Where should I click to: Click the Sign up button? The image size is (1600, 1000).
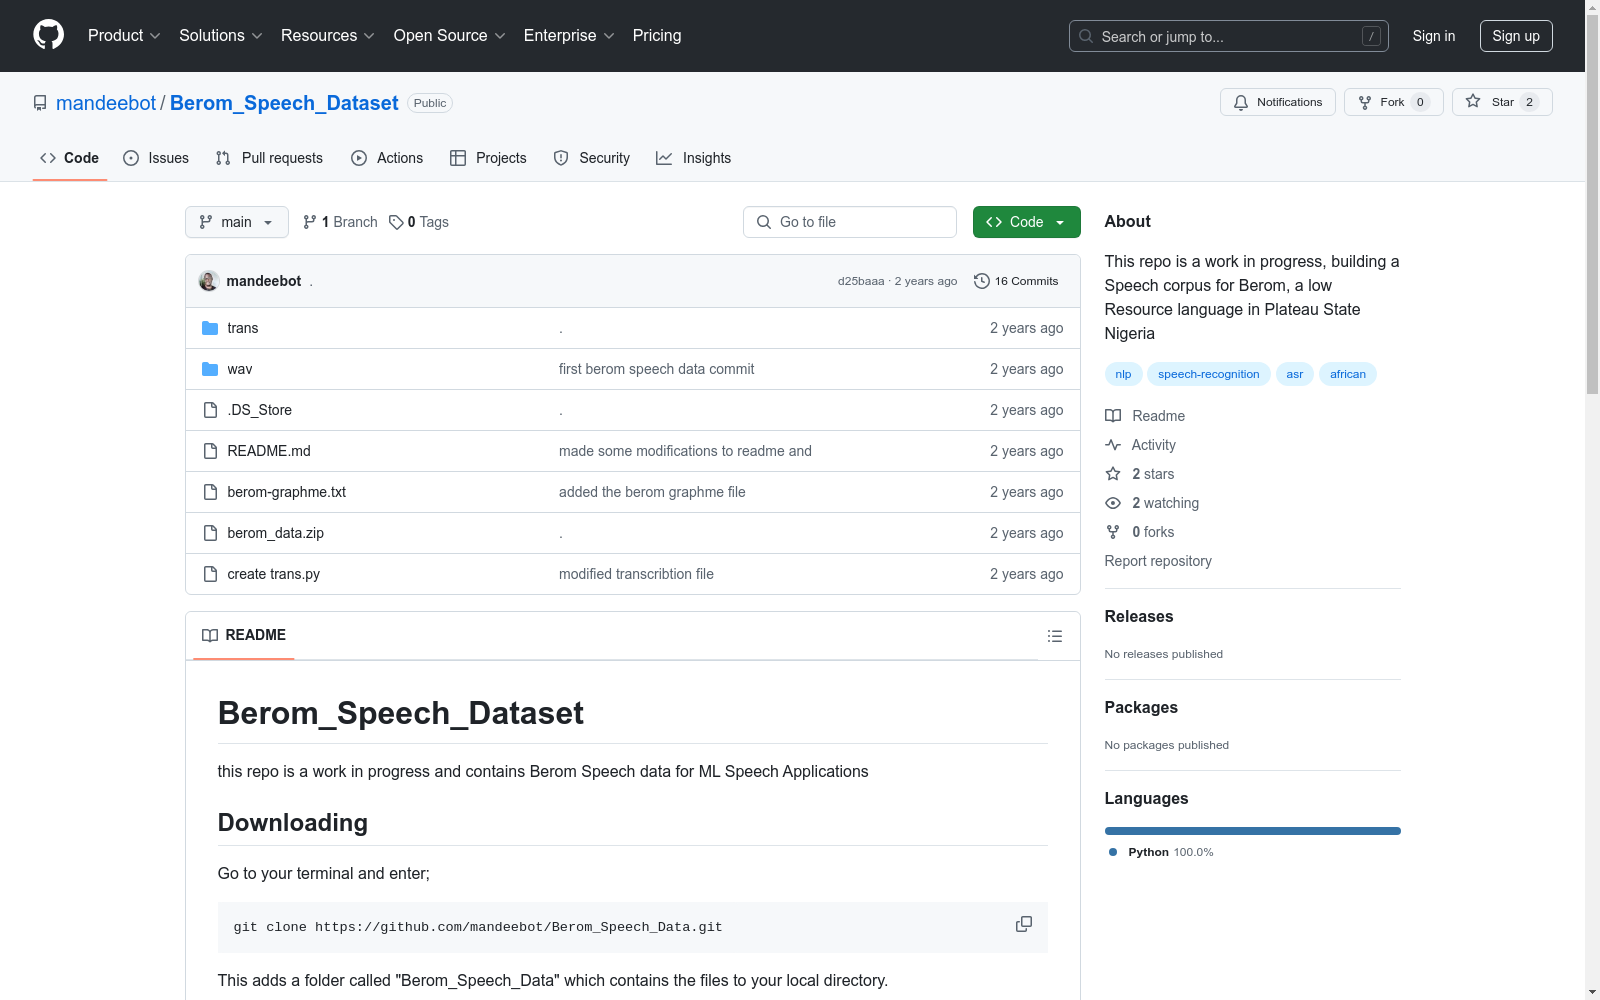click(x=1516, y=36)
